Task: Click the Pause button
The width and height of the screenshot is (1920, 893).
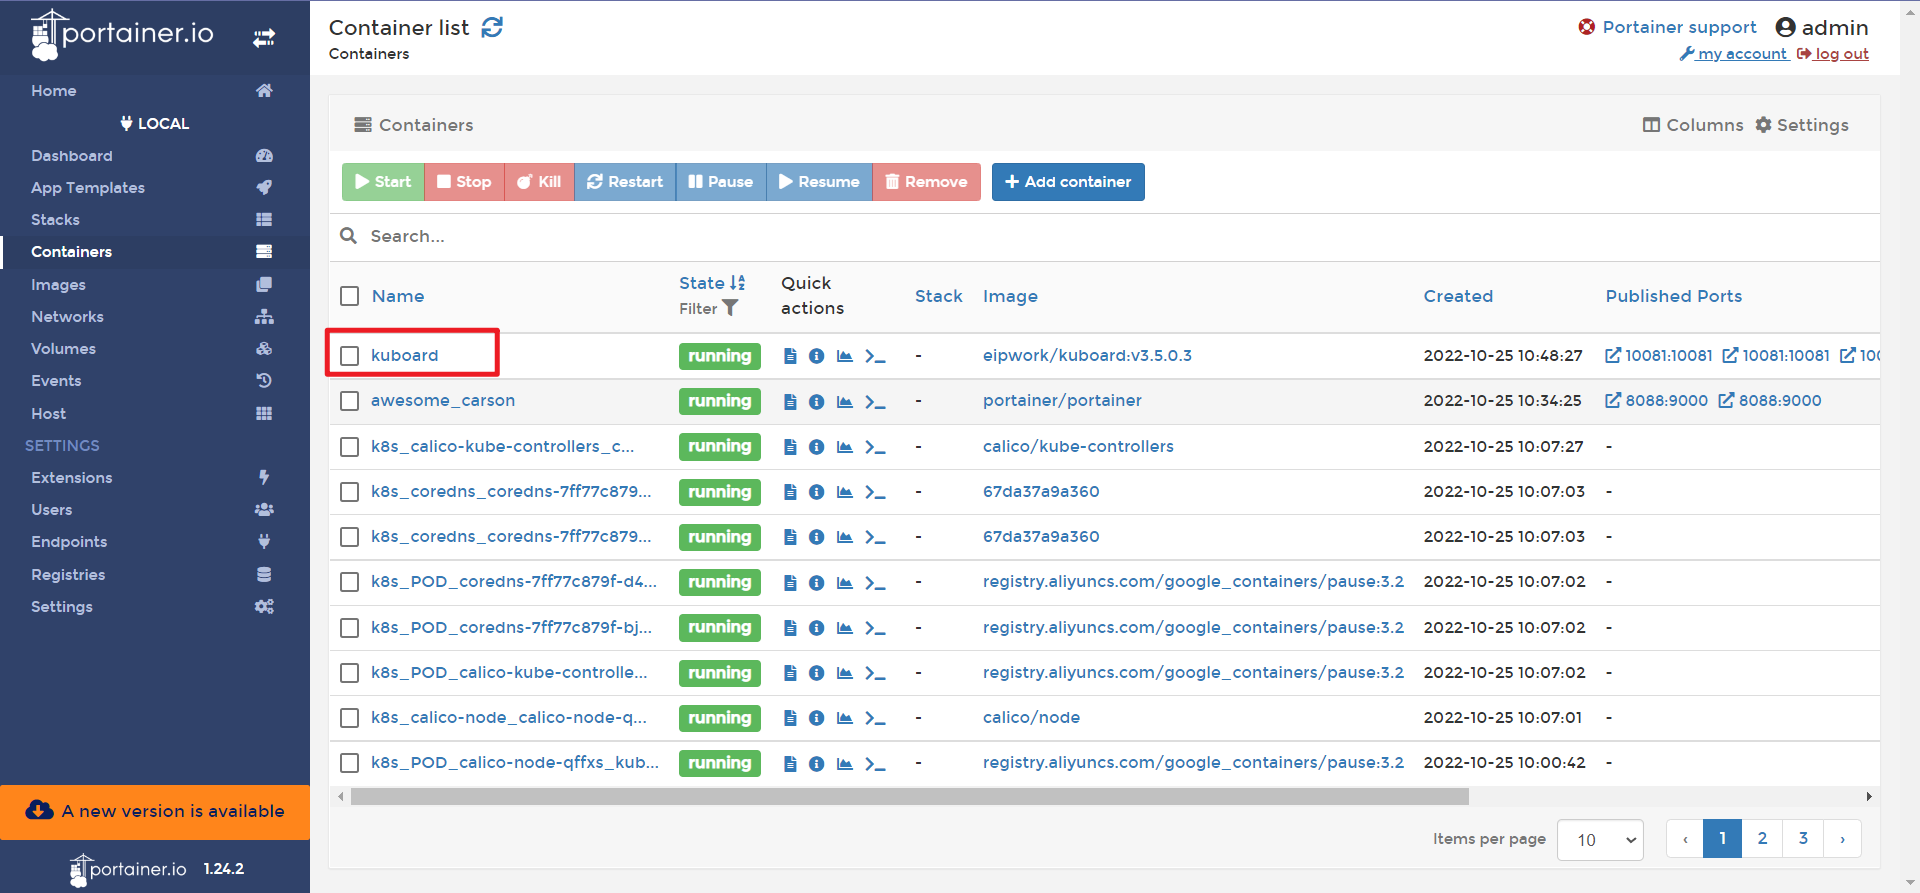Action: 721,182
